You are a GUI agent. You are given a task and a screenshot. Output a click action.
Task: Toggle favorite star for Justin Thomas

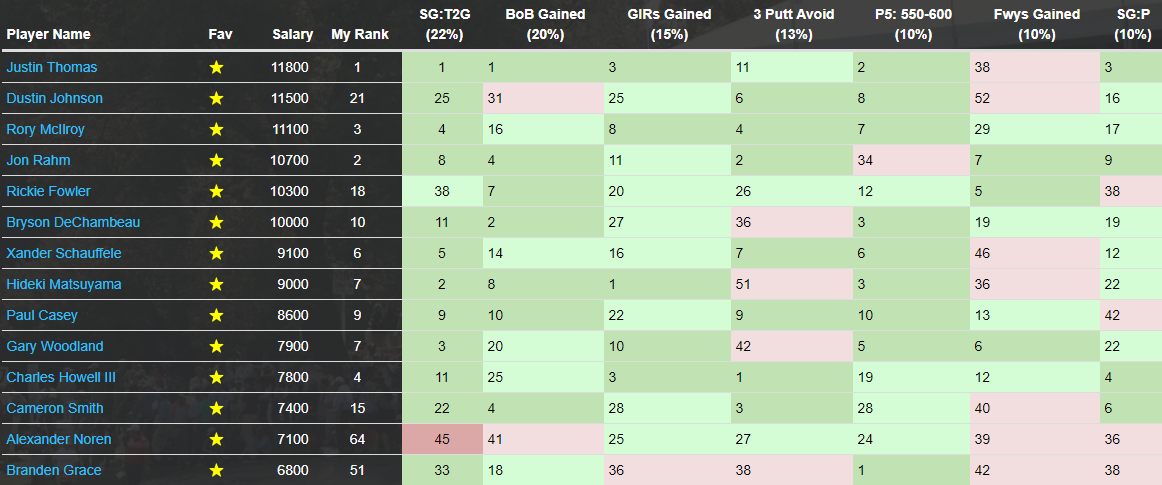pos(216,67)
